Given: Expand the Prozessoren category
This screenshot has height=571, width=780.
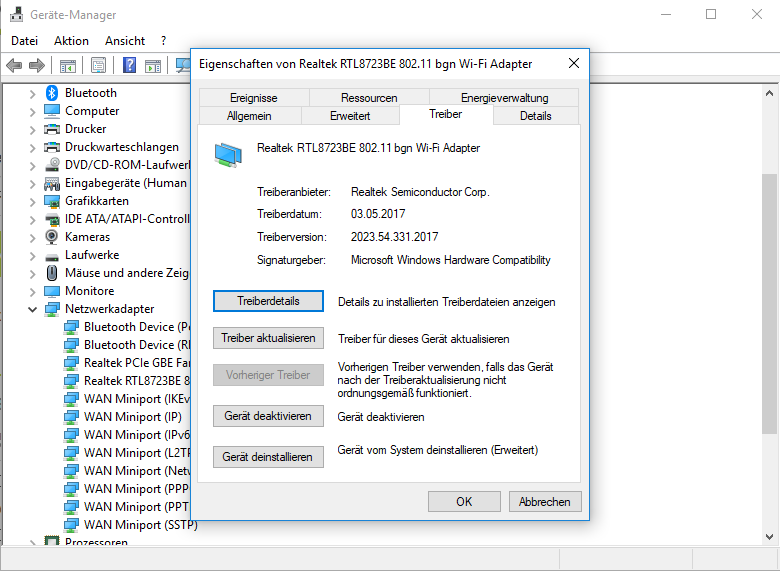Looking at the screenshot, I should pyautogui.click(x=32, y=543).
